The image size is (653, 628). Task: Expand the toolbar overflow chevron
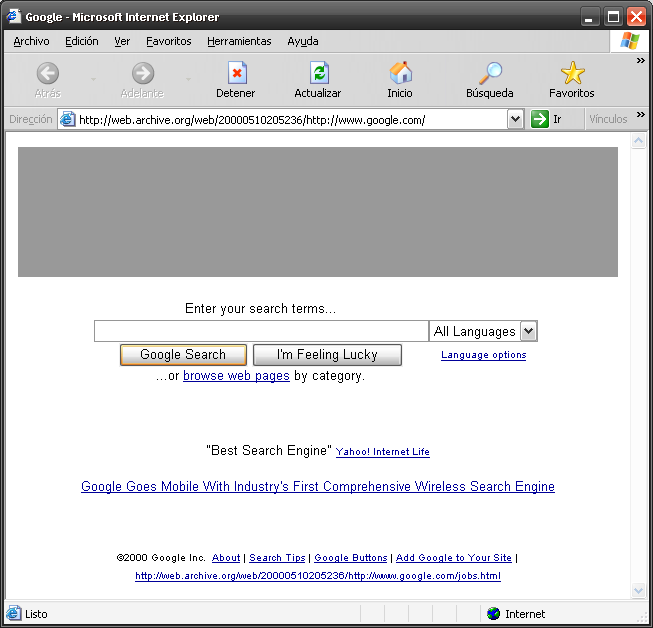pos(641,61)
